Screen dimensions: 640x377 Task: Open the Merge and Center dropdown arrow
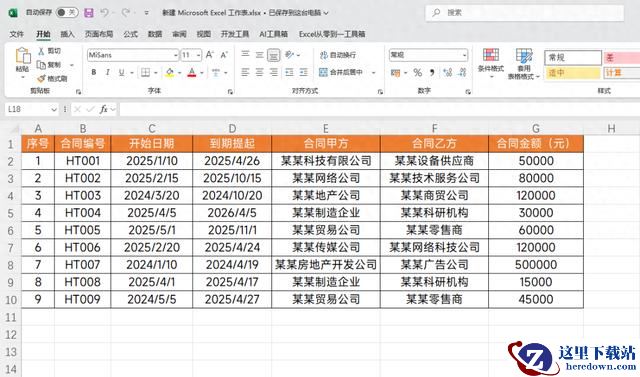(373, 73)
